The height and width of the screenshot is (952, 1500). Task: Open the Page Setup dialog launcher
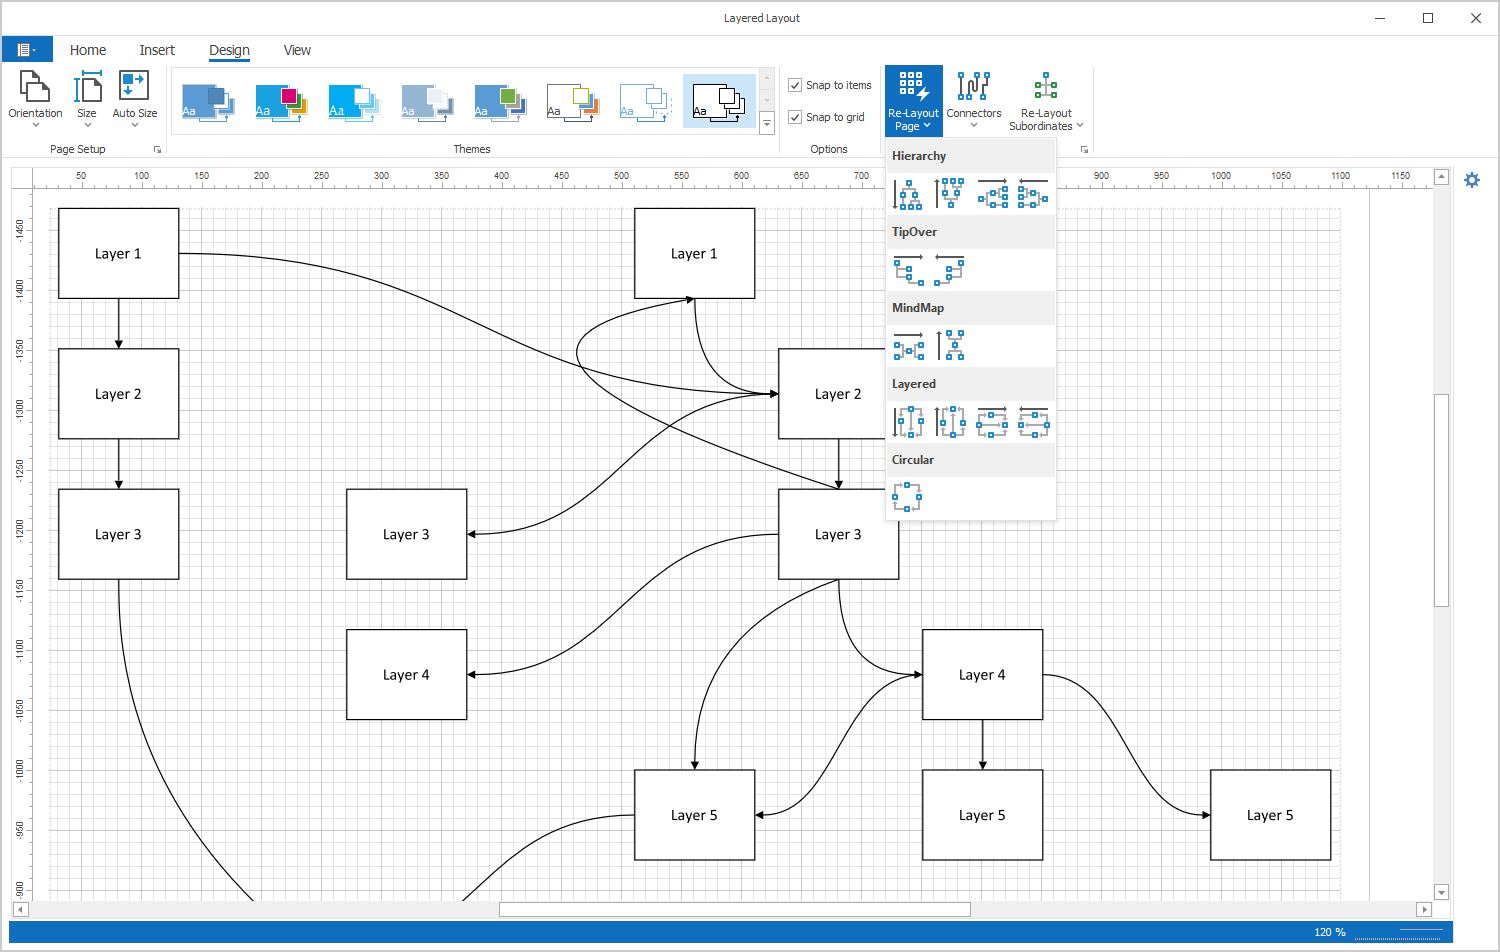pyautogui.click(x=157, y=149)
